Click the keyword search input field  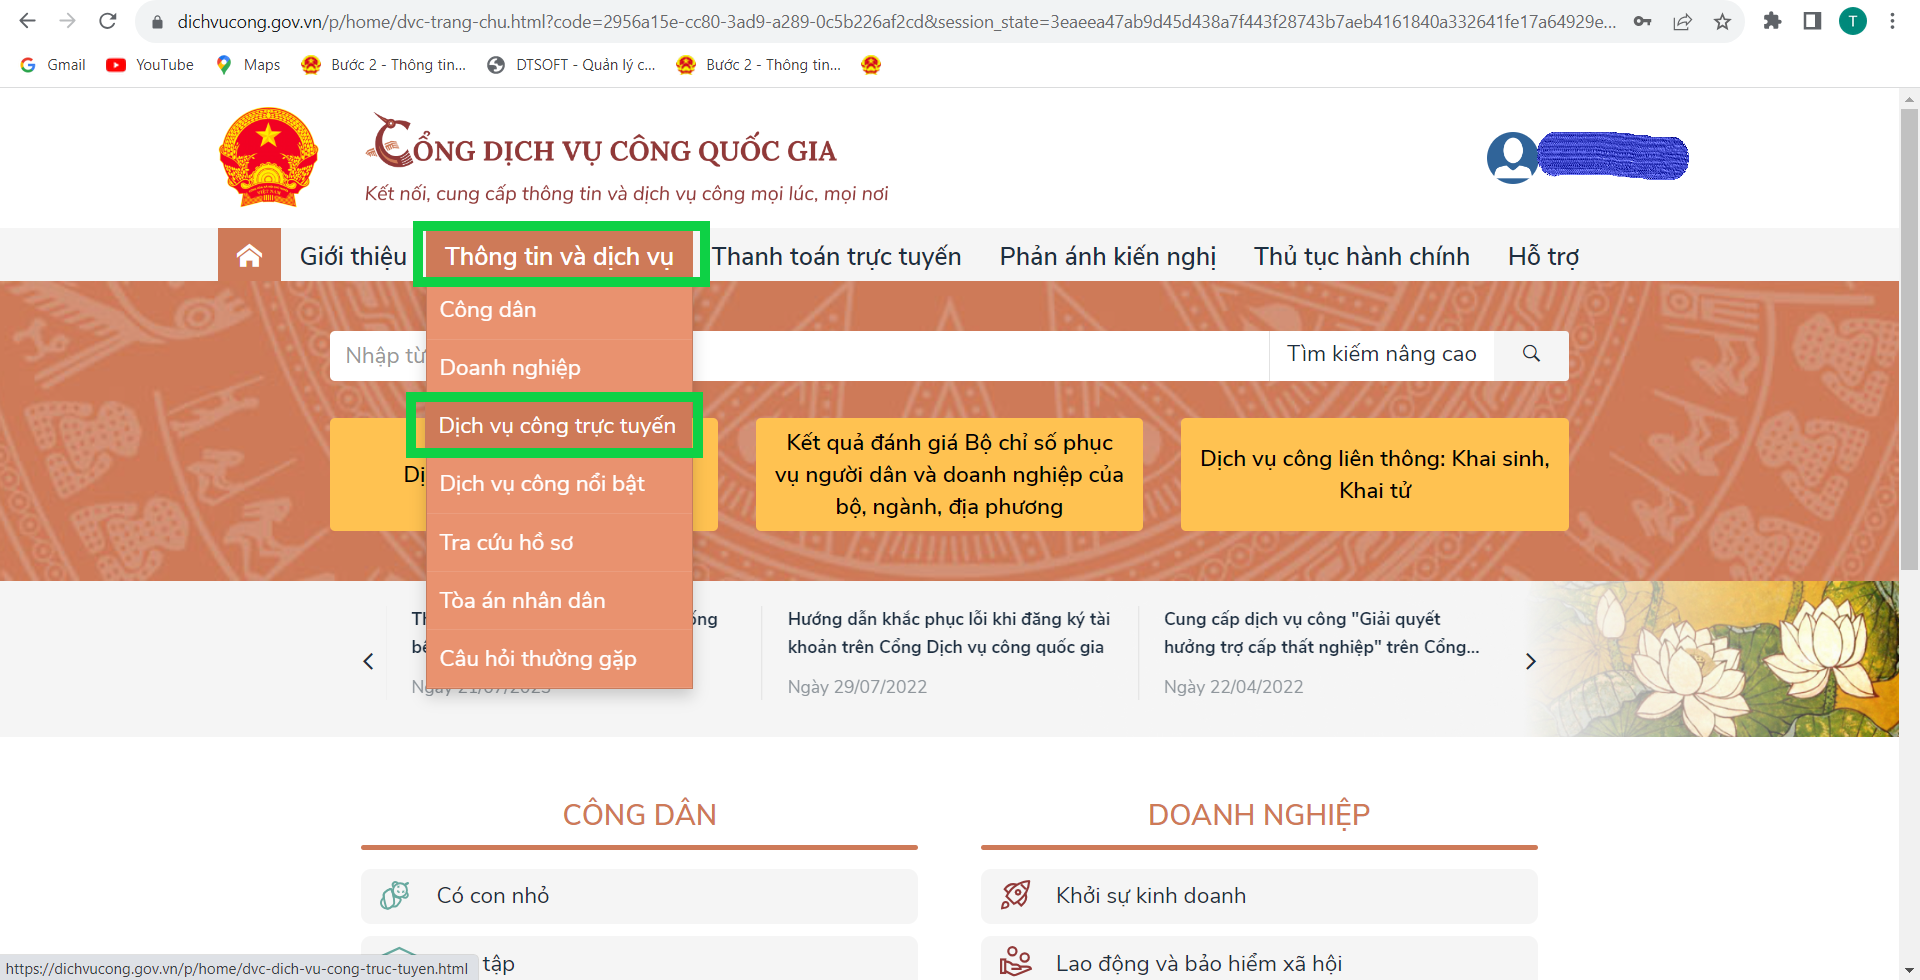(x=799, y=355)
